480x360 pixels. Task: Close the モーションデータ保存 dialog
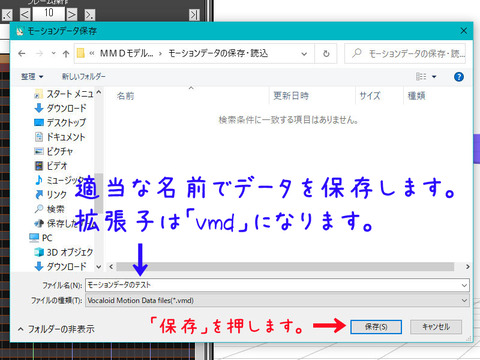click(x=464, y=31)
